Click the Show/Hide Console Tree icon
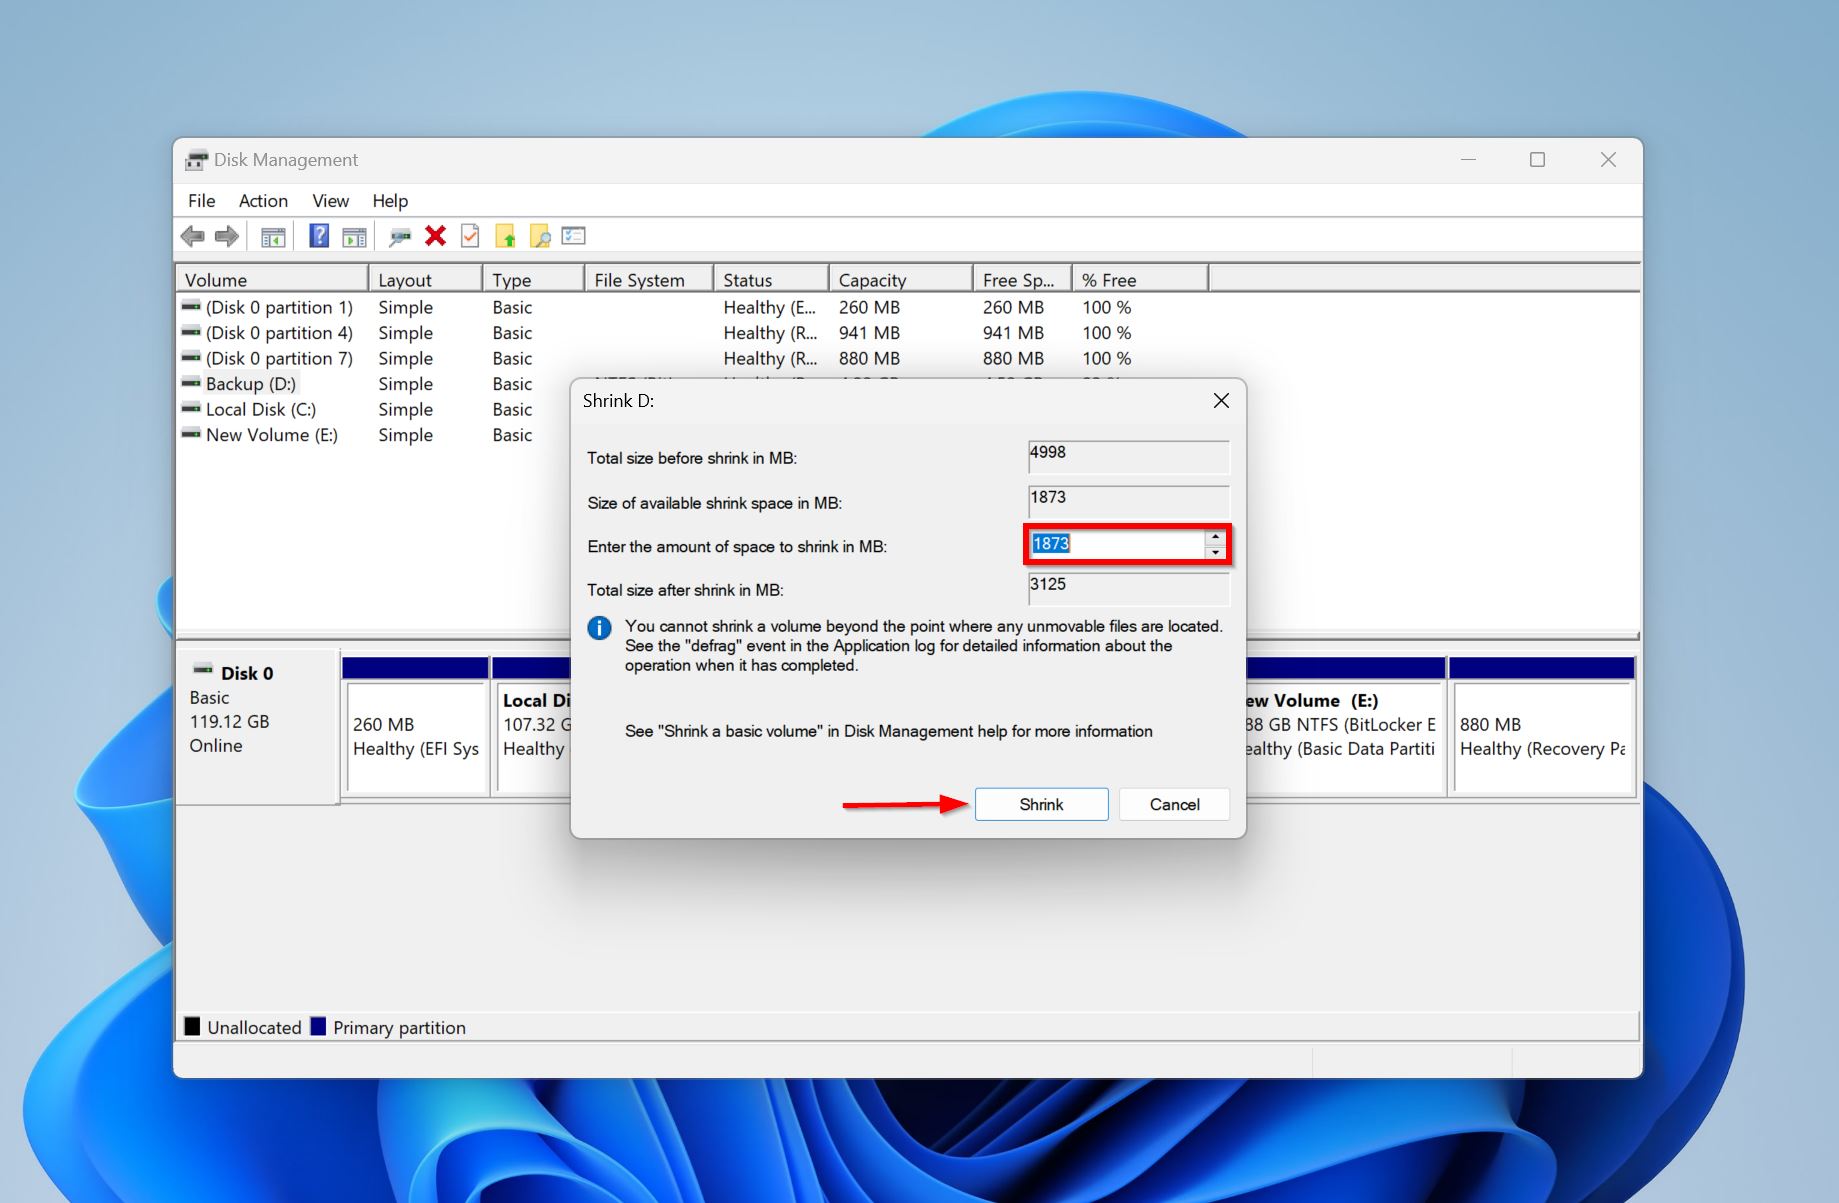Screen dimensions: 1839x1203 273,237
